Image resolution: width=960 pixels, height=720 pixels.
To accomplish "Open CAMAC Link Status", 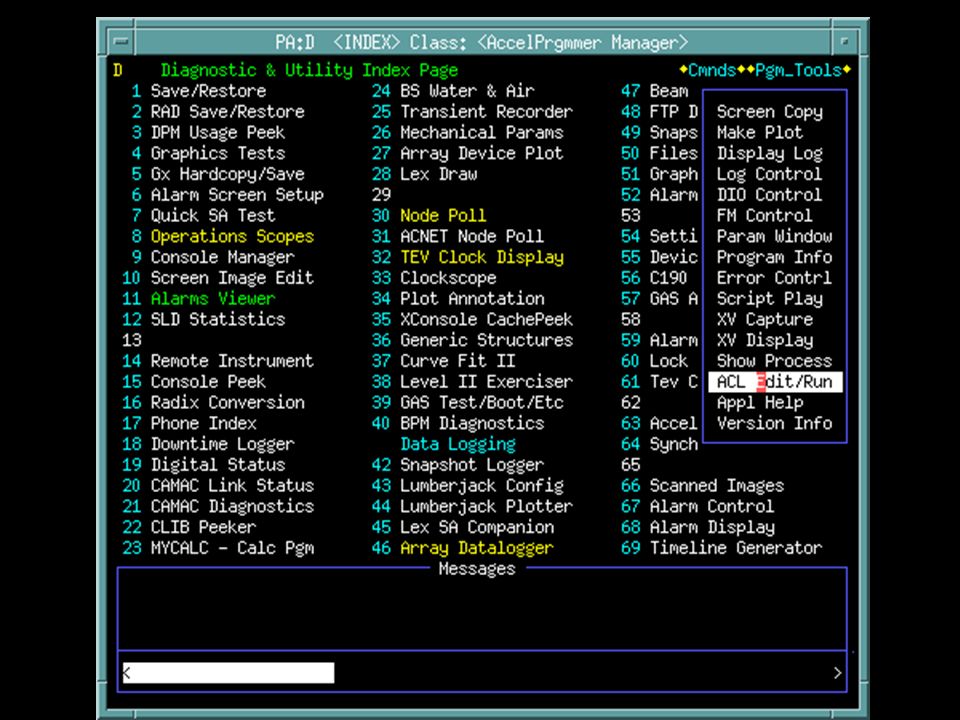I will pyautogui.click(x=232, y=486).
